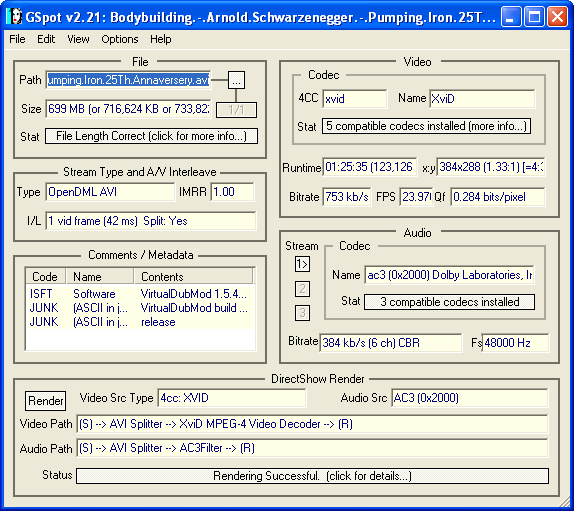The image size is (574, 511).
Task: Click the Runtime field showing 01:25:35
Action: point(370,167)
